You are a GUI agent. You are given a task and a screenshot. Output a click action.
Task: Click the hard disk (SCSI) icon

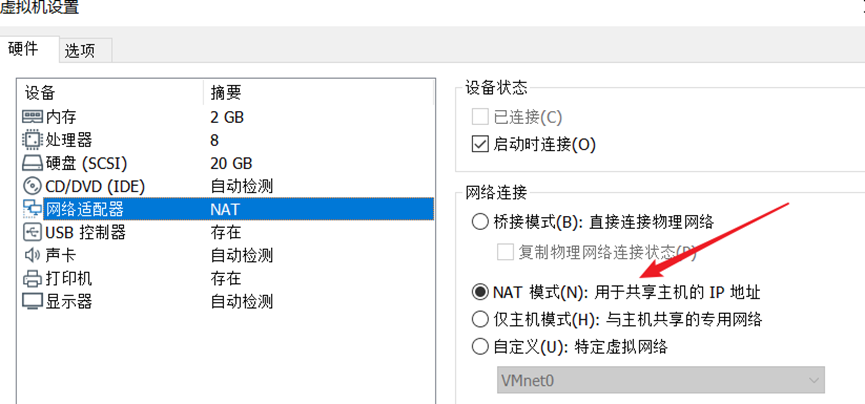point(32,163)
